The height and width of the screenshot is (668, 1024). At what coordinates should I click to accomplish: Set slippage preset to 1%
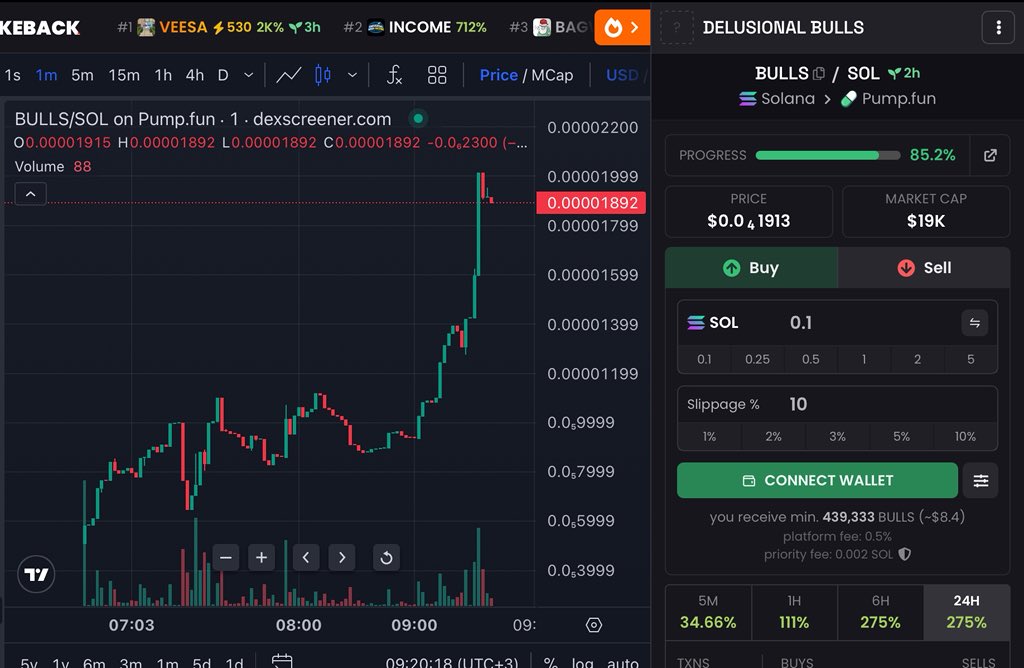click(x=709, y=436)
